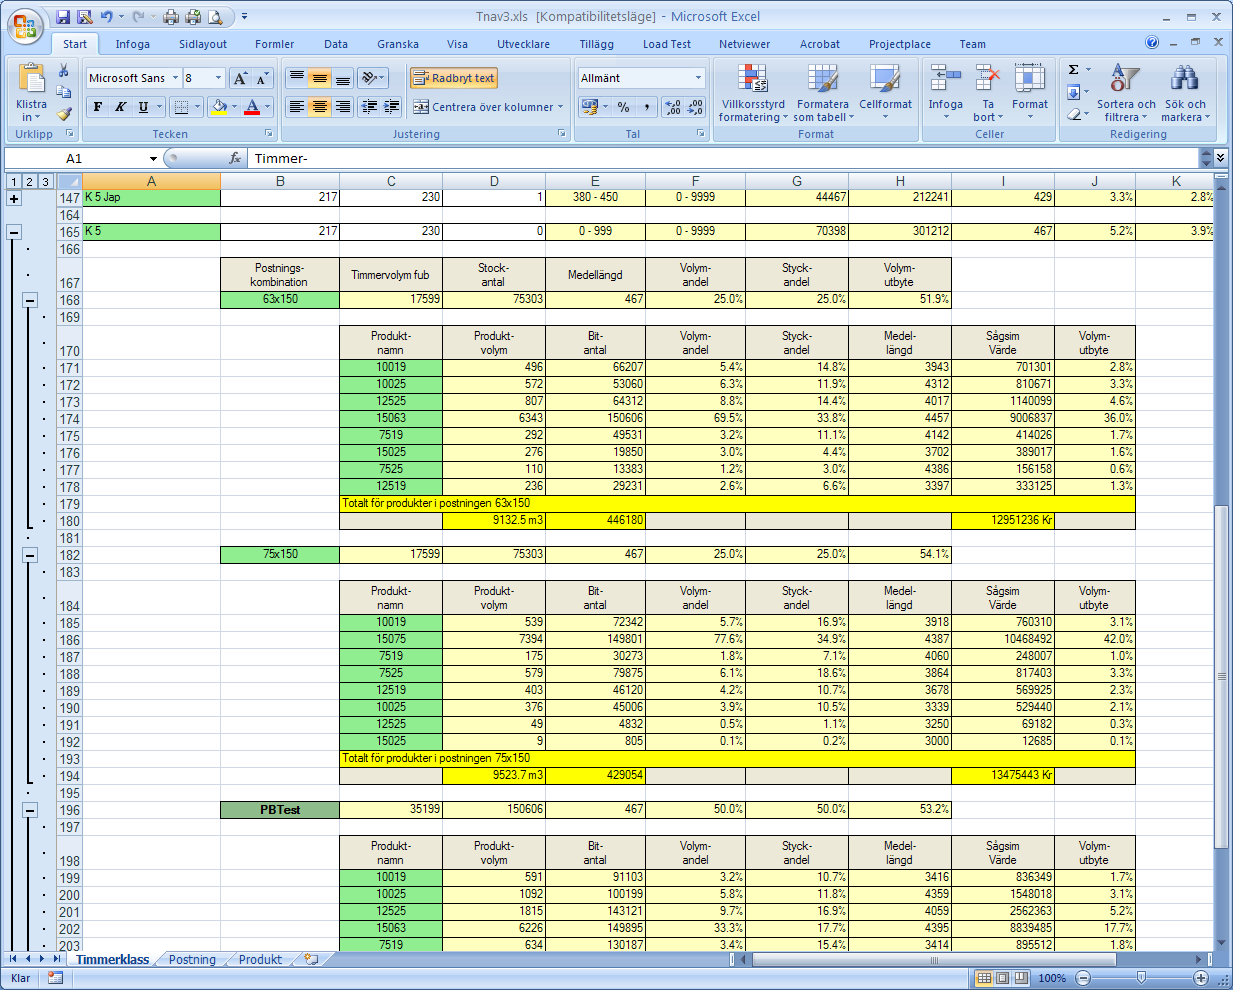Viewport: 1233px width, 990px height.
Task: Toggle bold (F) formatting
Action: coord(97,107)
